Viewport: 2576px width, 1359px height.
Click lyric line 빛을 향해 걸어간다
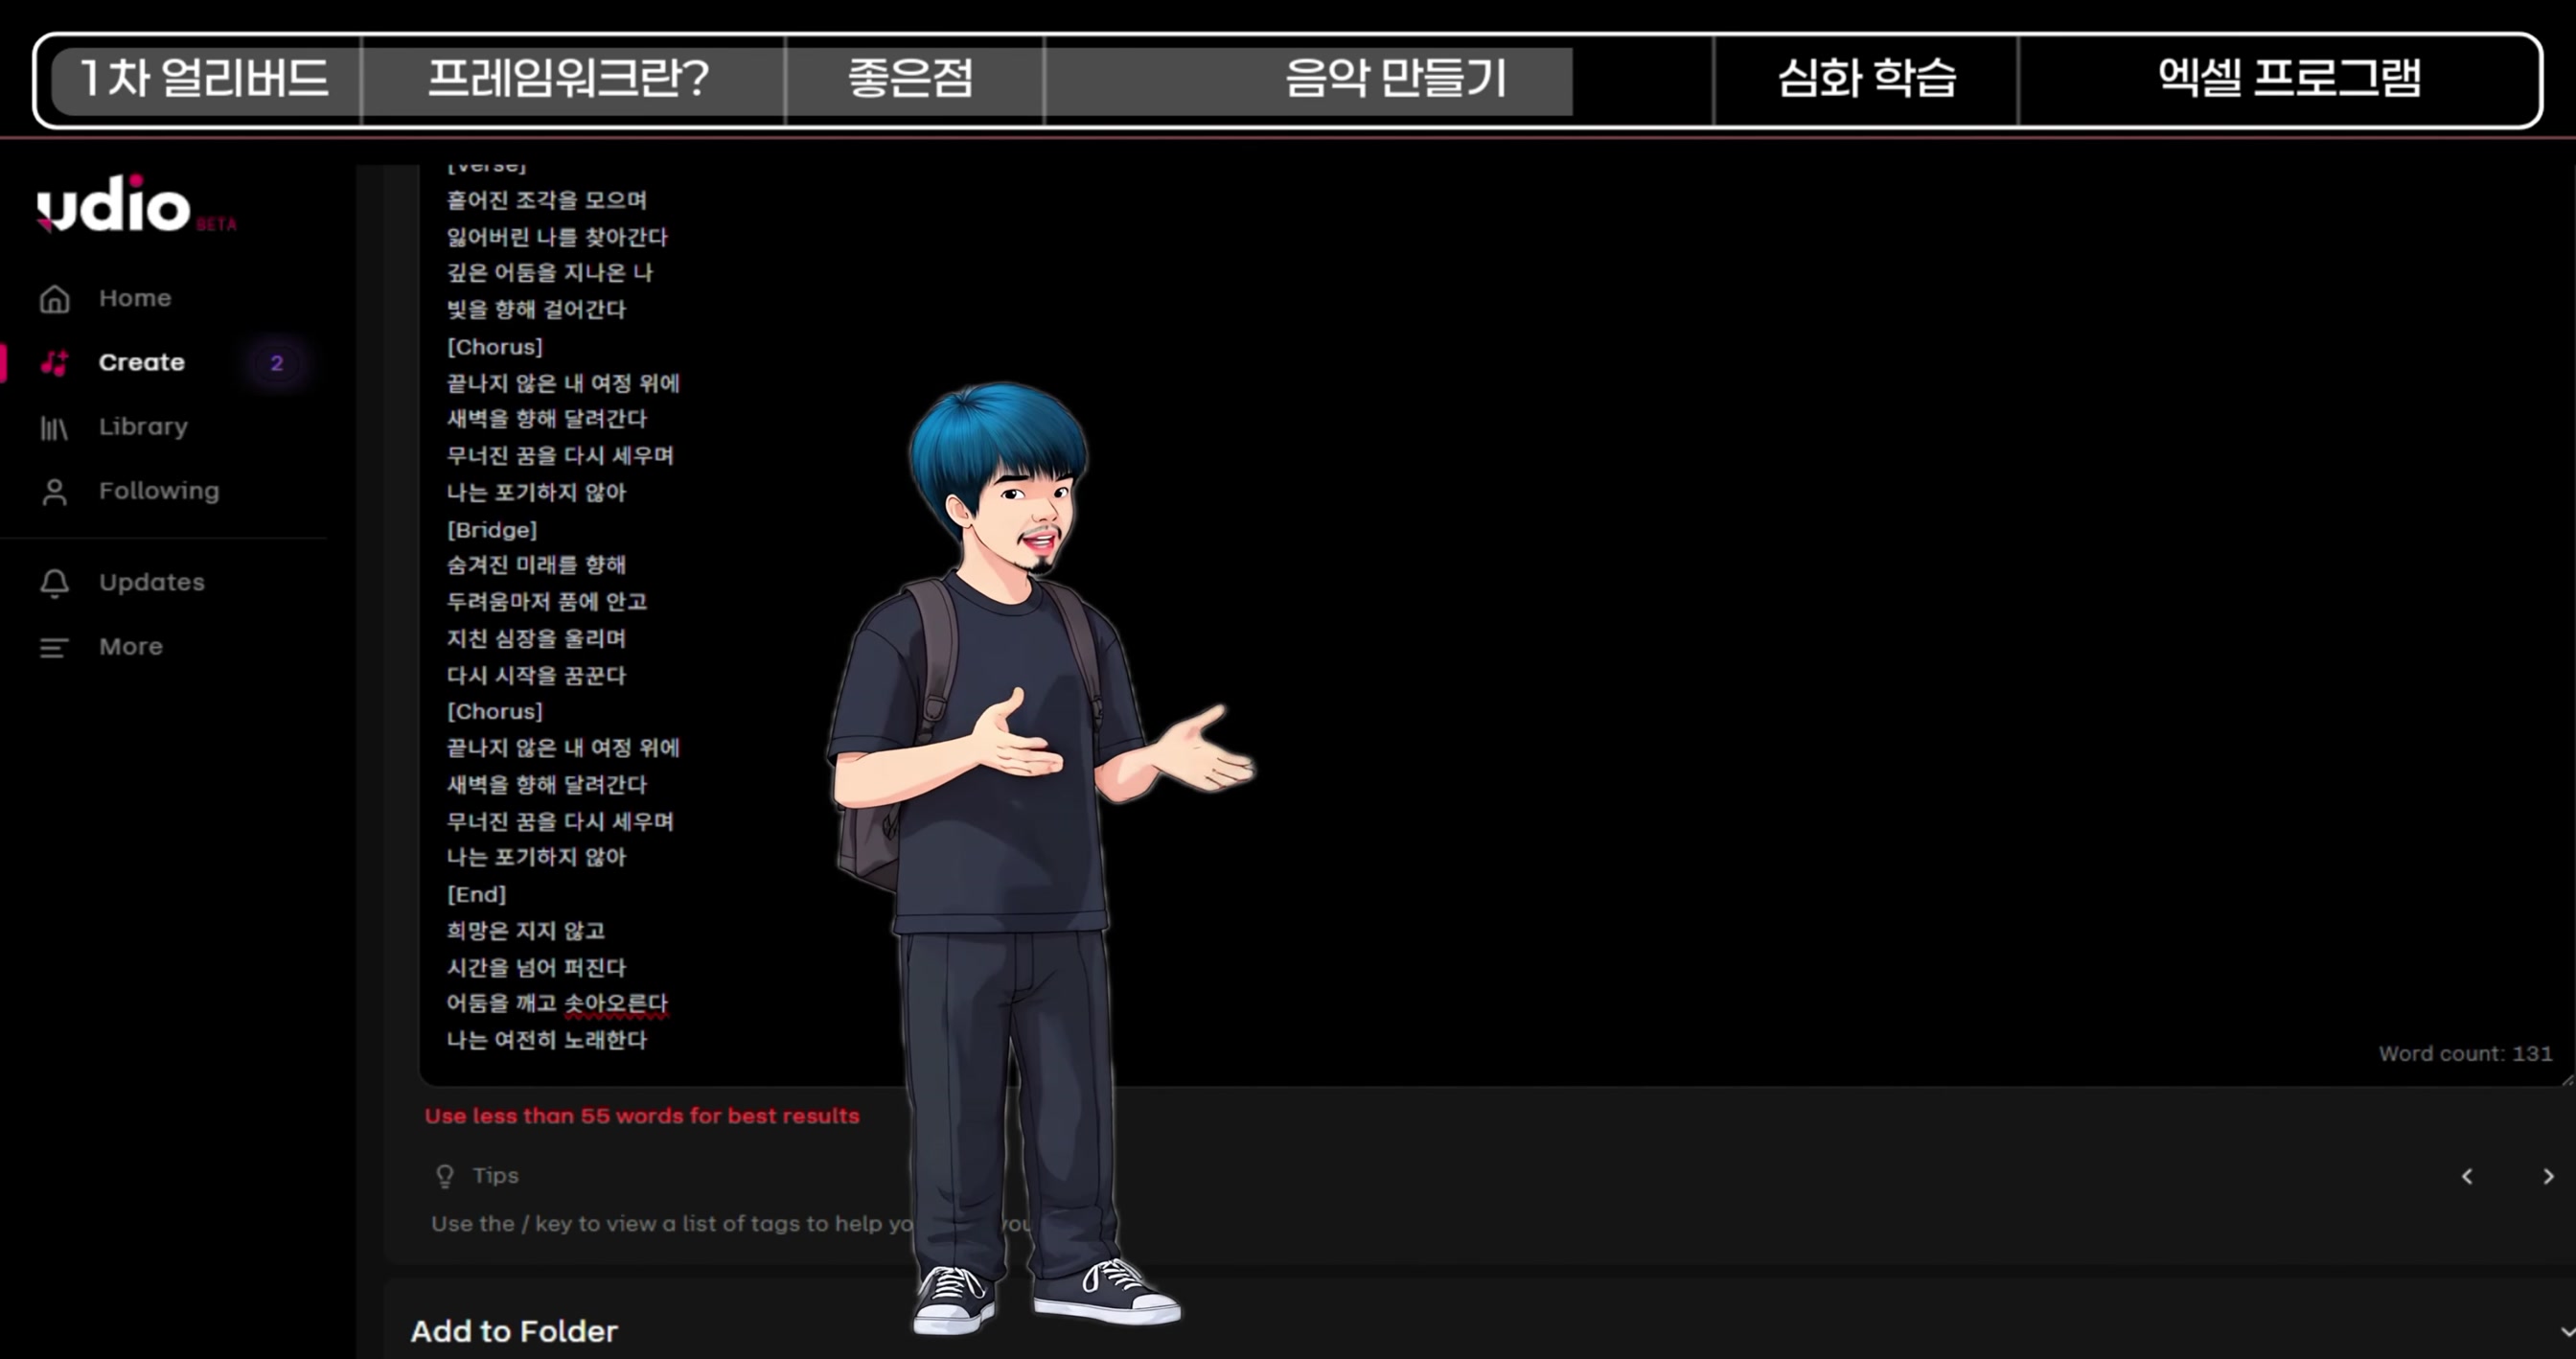click(536, 310)
